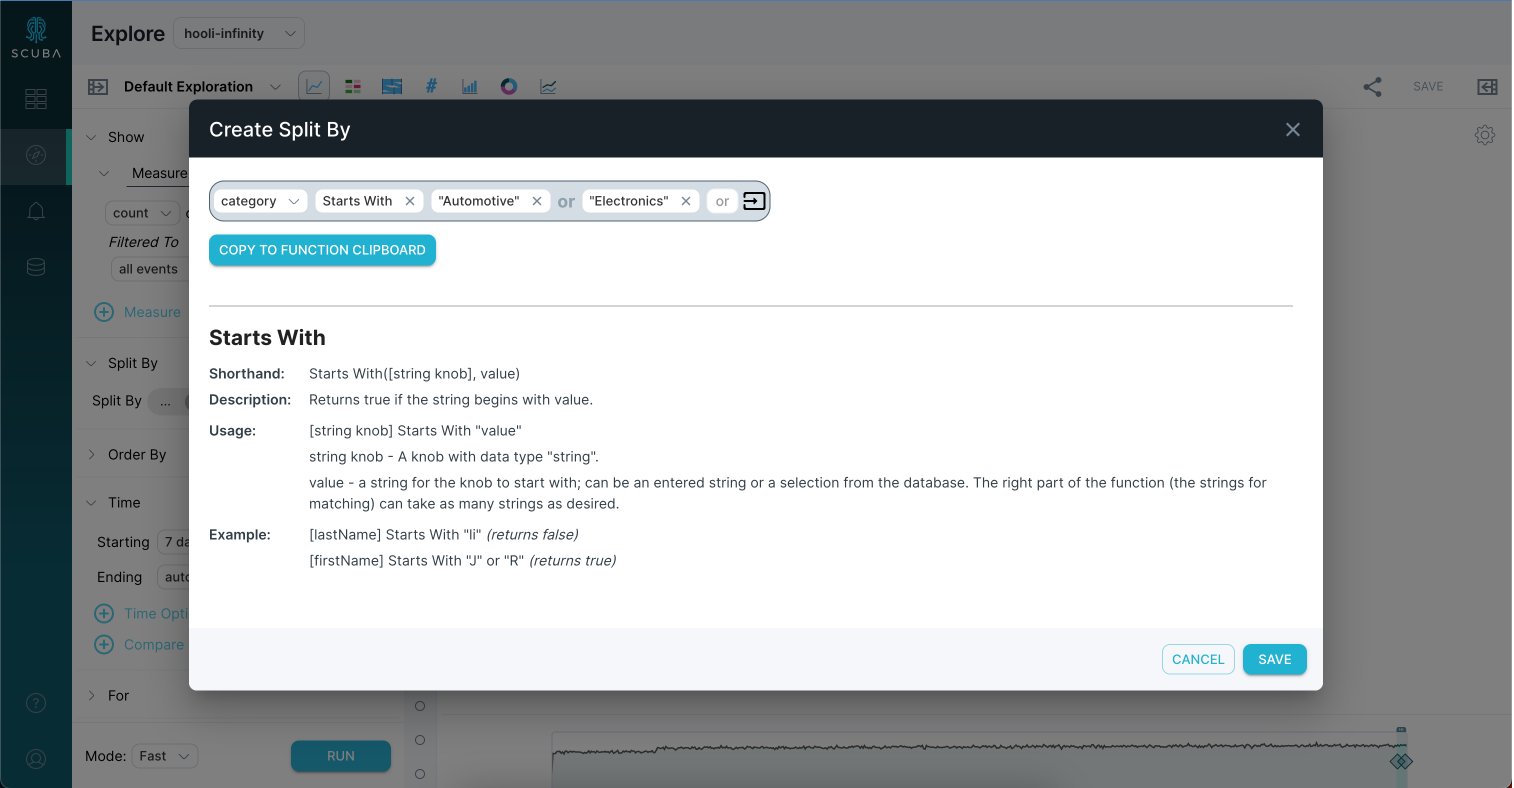Select the number view hash icon

[x=431, y=87]
